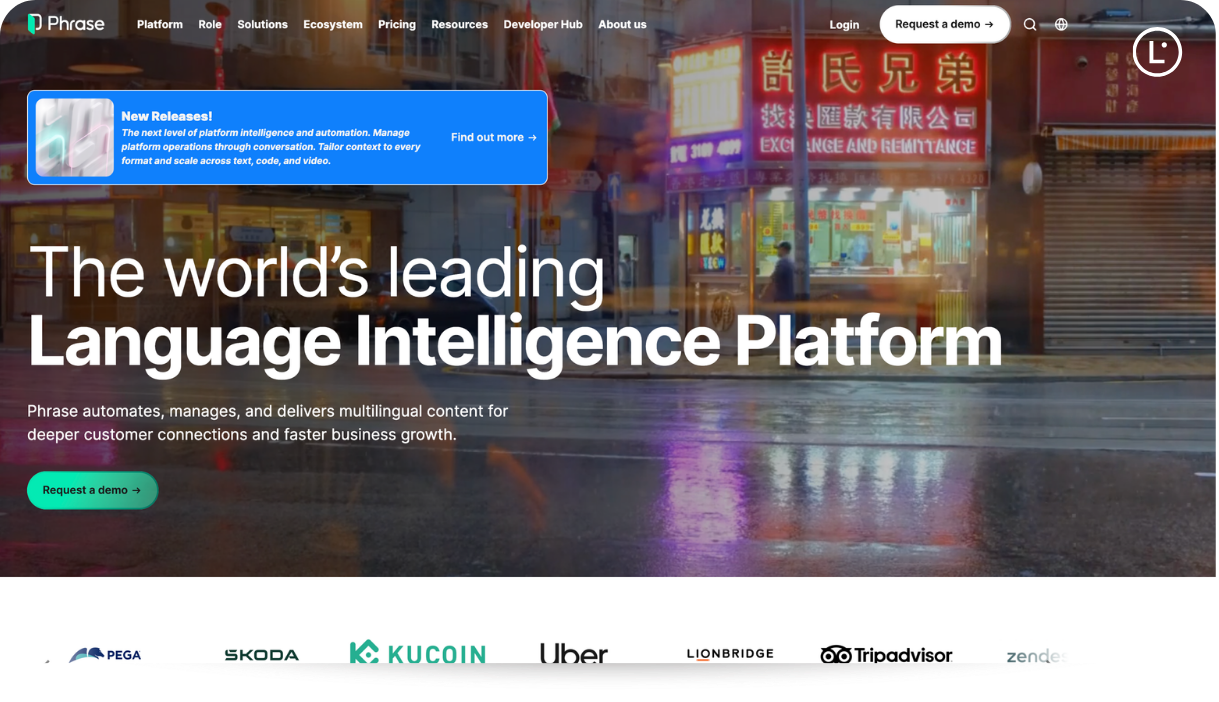This screenshot has height=702, width=1219.
Task: Expand the Solutions menu
Action: [262, 25]
